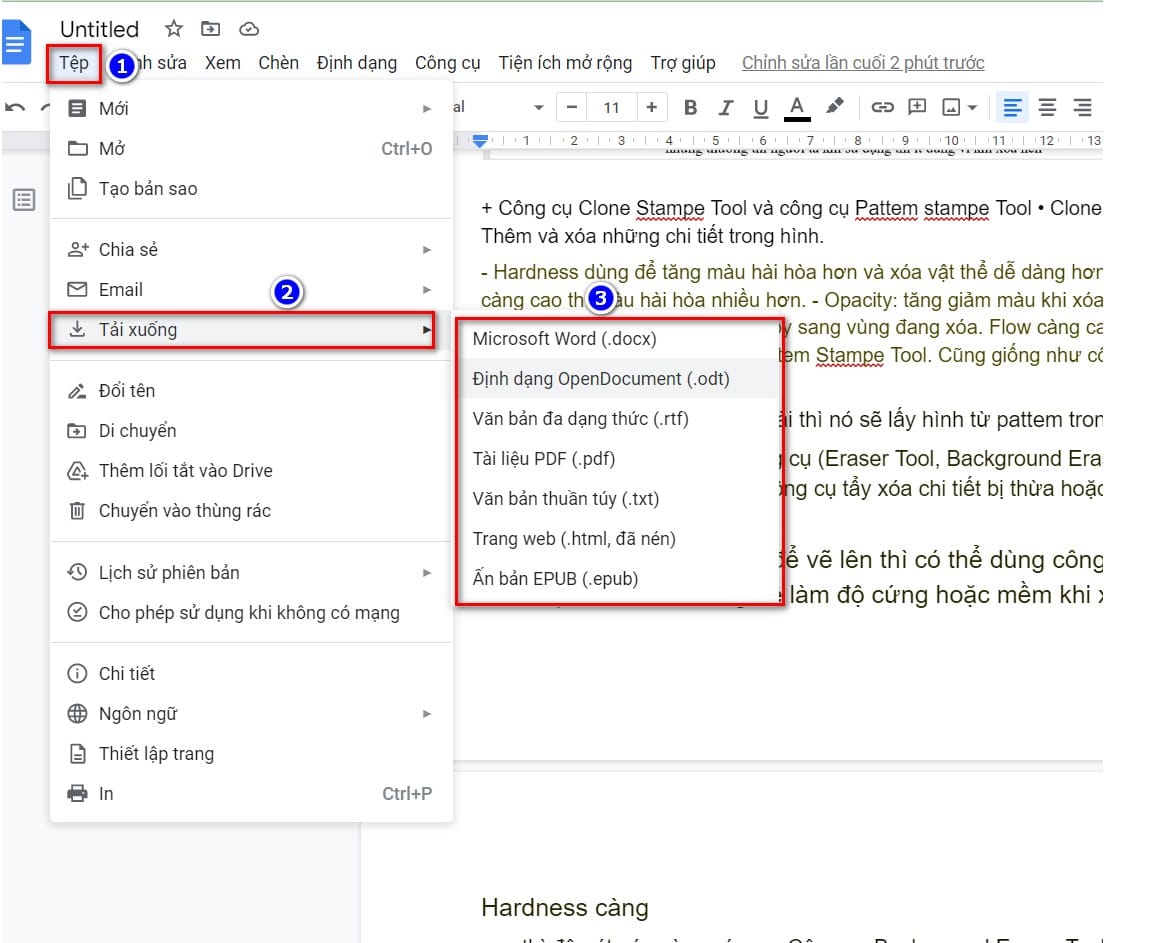The image size is (1159, 943).
Task: Click the Untitled document title
Action: coord(100,29)
